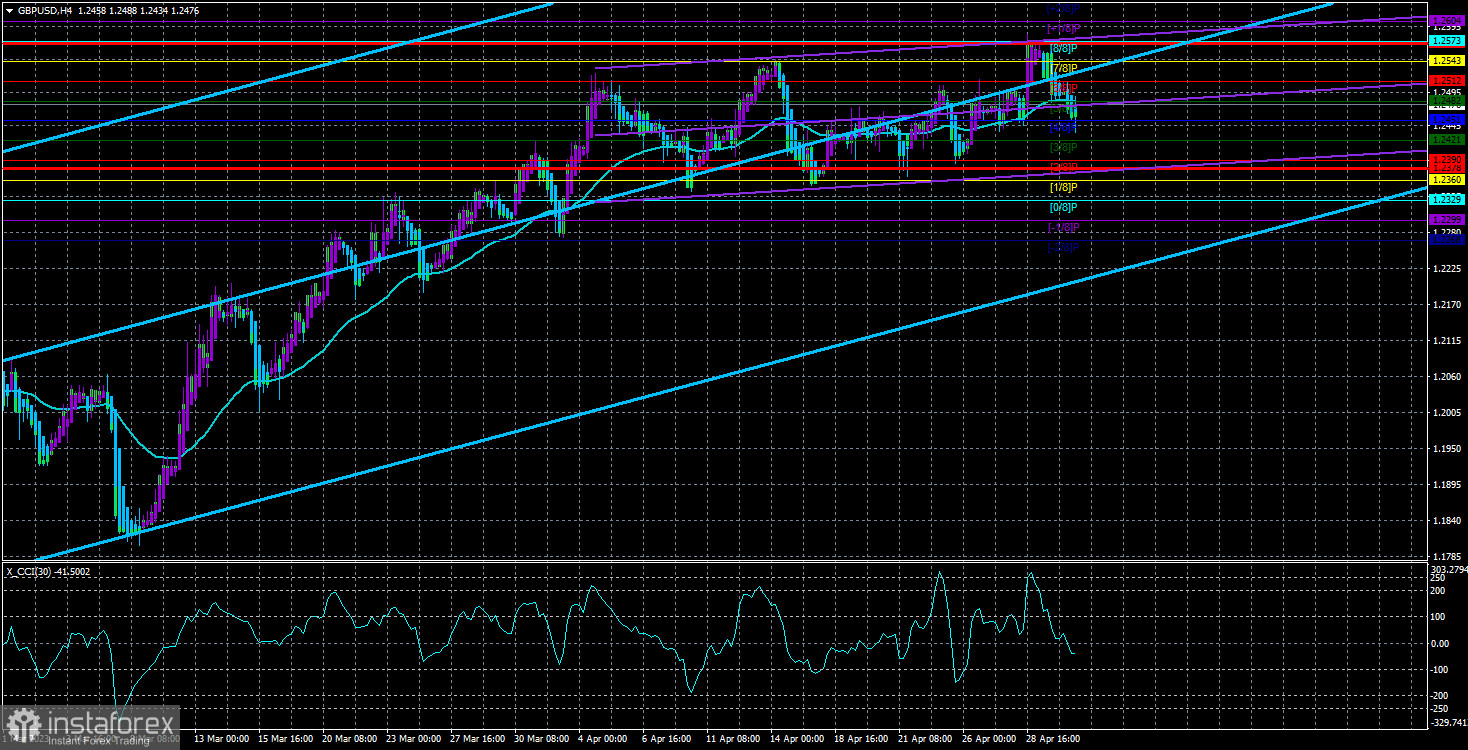This screenshot has height=750, width=1468.
Task: Select the [4/8]P Murray level label
Action: [1063, 128]
